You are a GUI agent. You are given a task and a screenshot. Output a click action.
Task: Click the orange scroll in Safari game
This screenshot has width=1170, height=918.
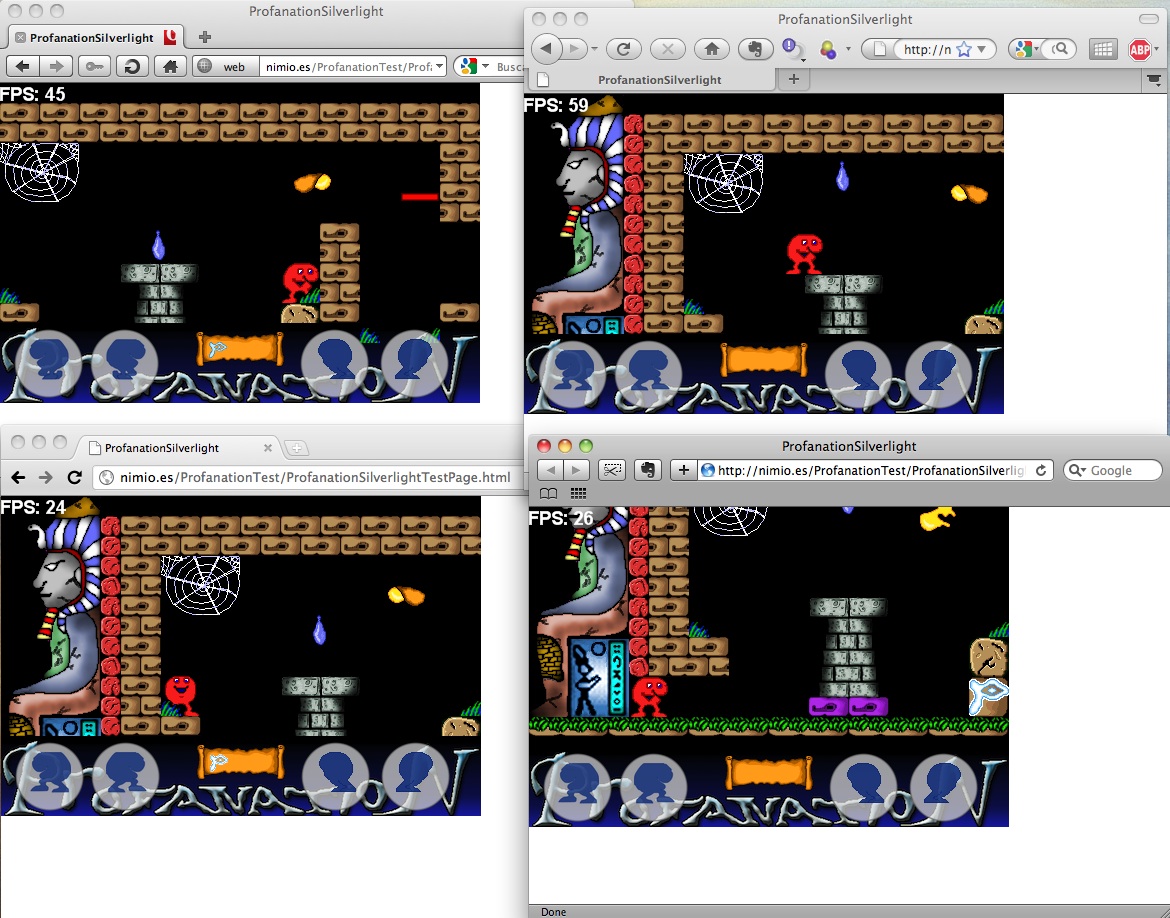click(x=769, y=772)
